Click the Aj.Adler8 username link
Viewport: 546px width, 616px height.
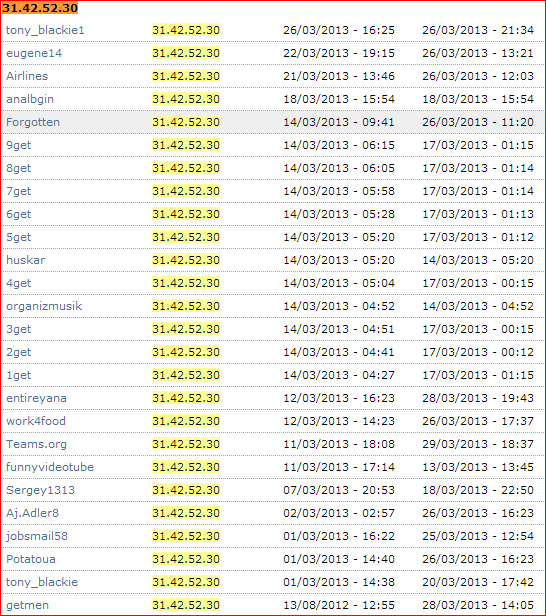[x=32, y=513]
